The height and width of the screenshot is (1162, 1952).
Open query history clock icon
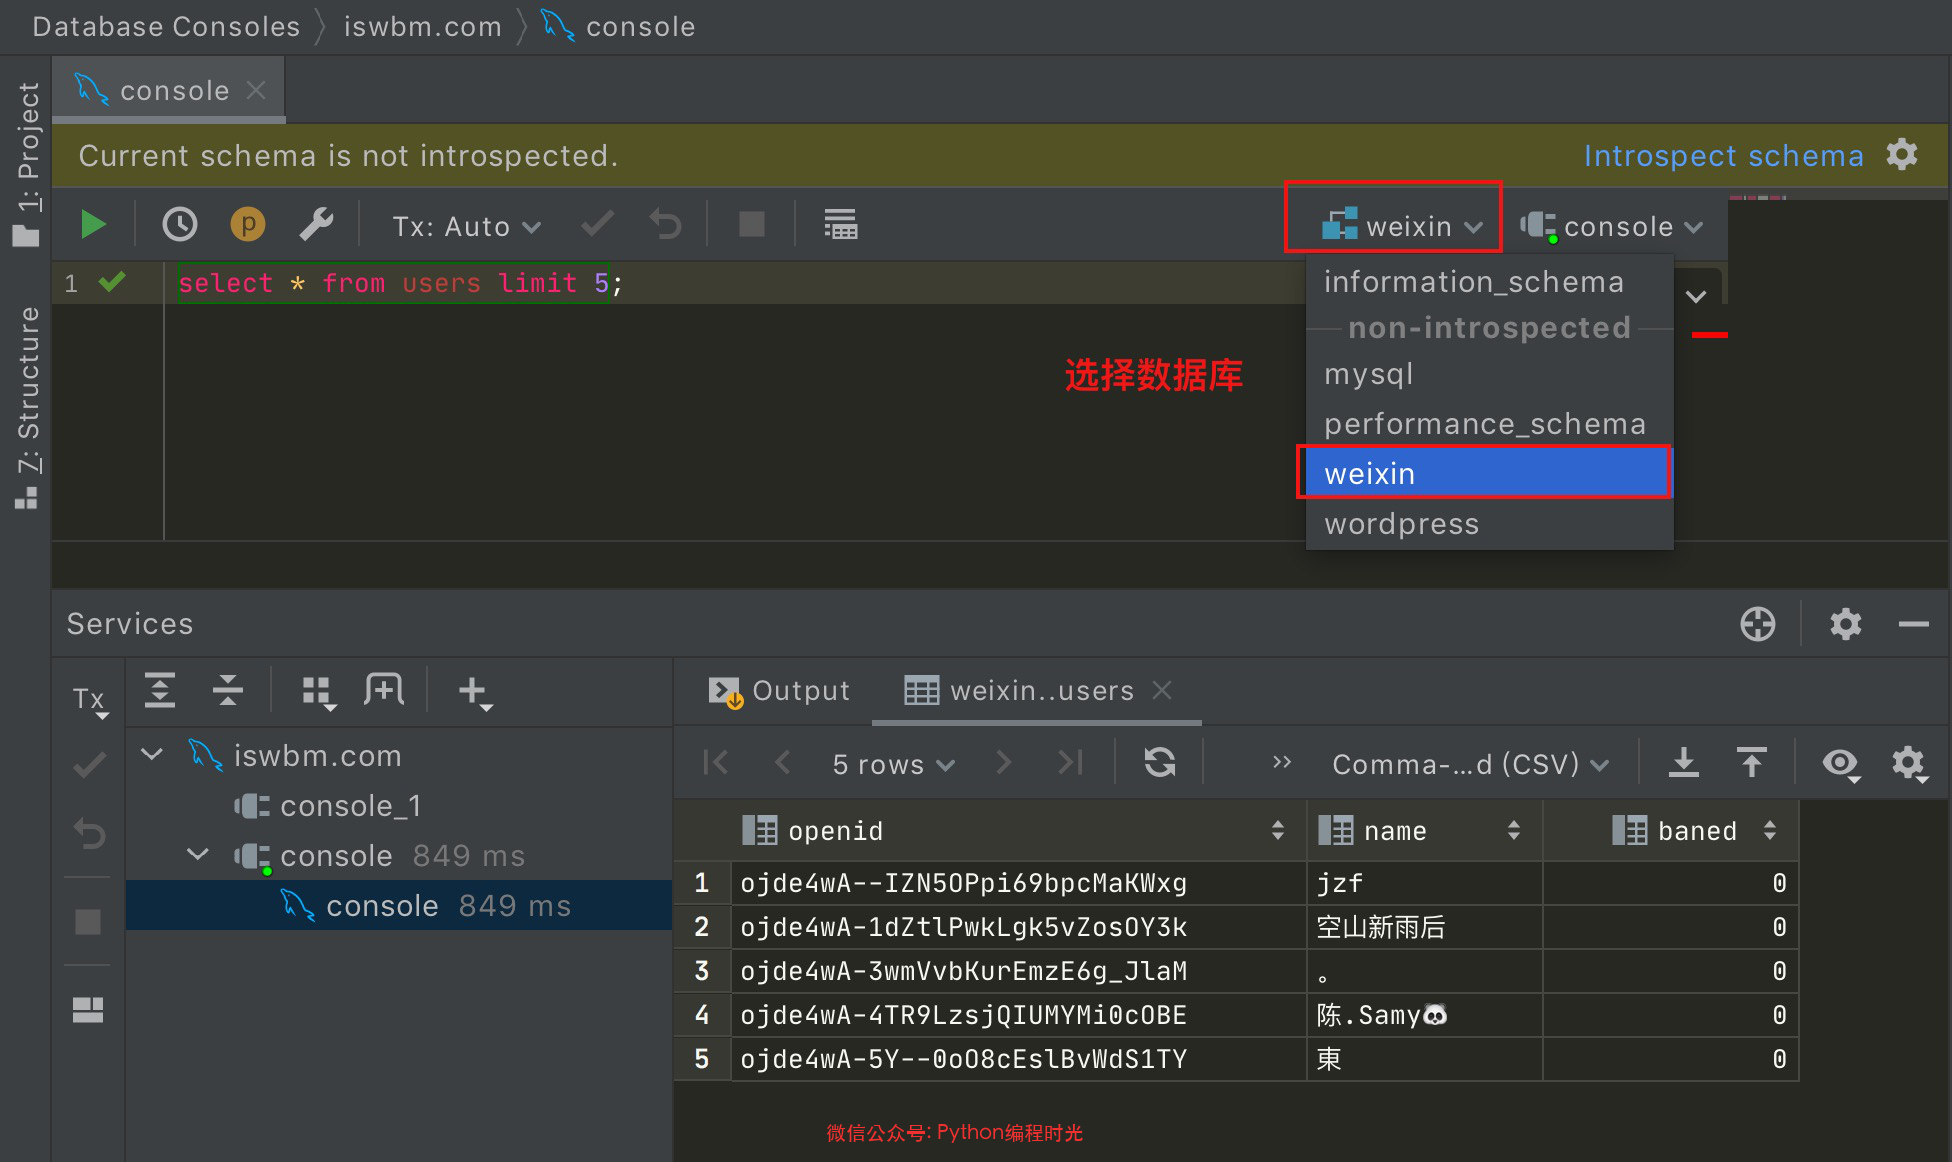180,225
